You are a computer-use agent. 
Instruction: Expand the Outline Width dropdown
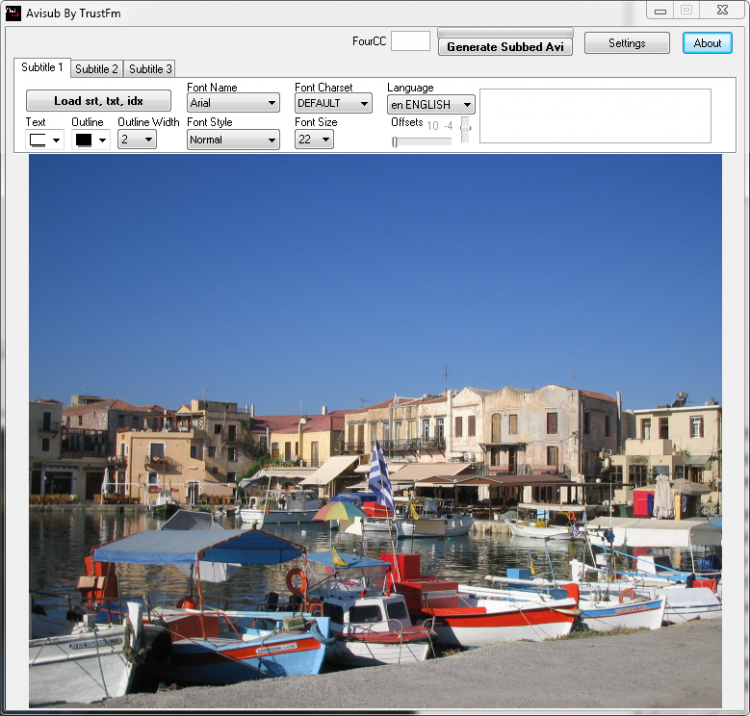137,140
